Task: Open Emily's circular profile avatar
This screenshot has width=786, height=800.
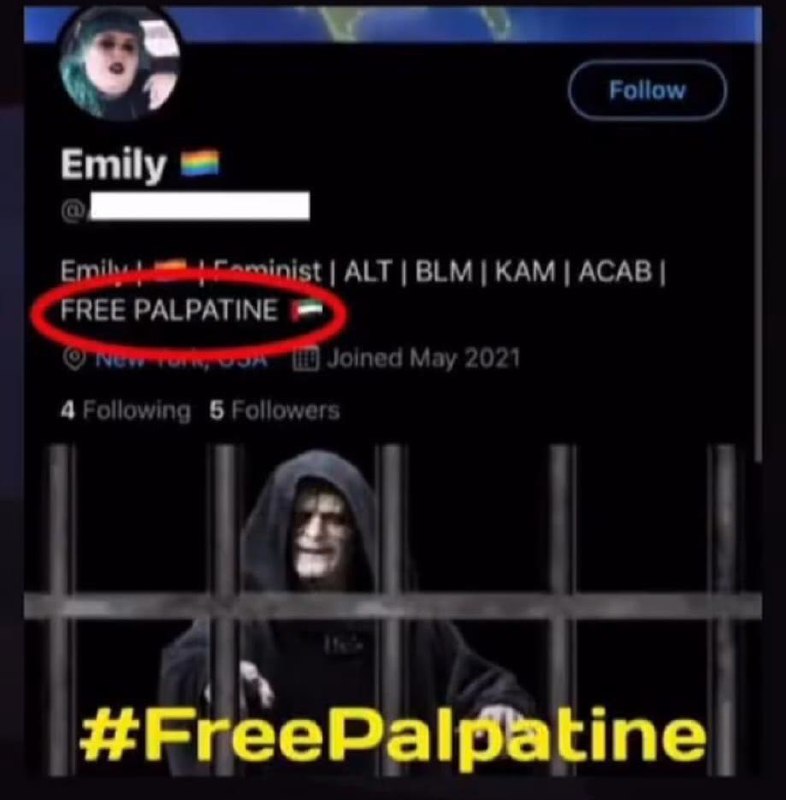Action: [119, 64]
